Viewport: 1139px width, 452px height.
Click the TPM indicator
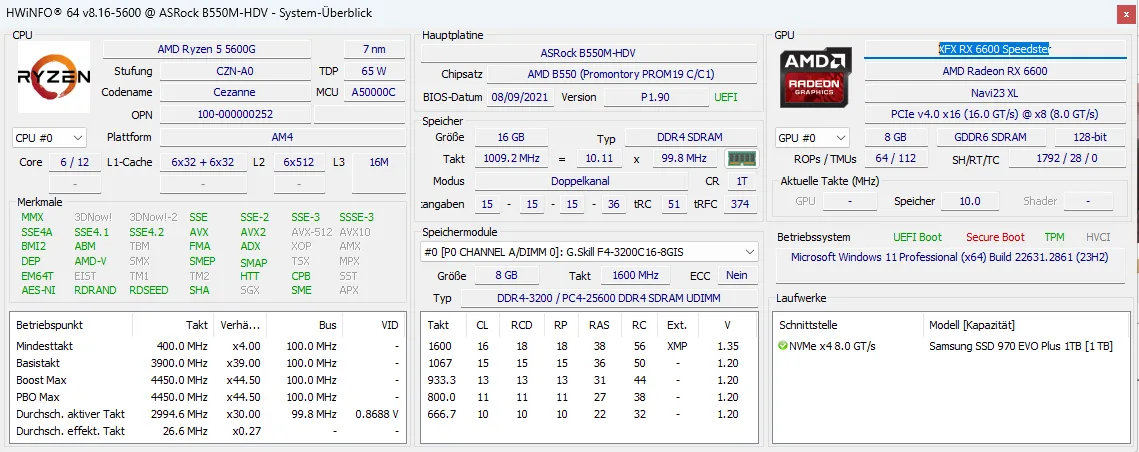tap(1054, 237)
